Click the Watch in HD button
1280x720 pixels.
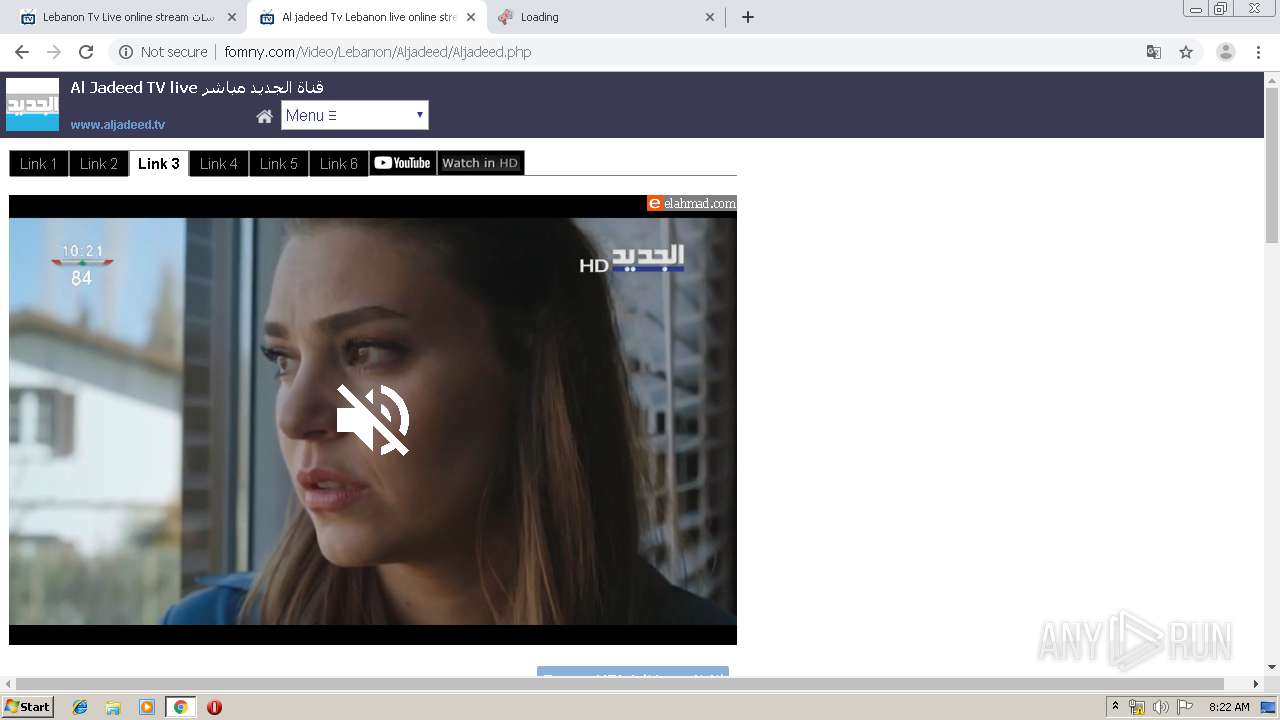click(481, 163)
